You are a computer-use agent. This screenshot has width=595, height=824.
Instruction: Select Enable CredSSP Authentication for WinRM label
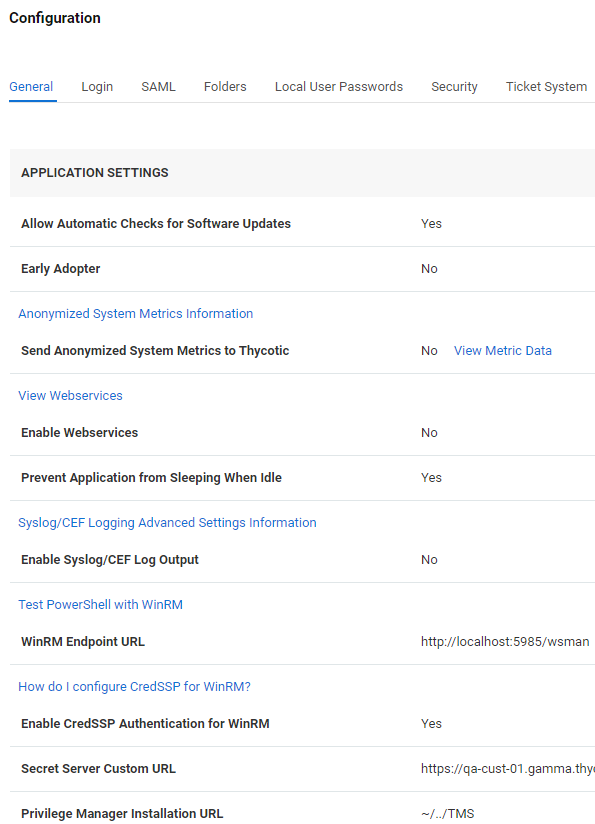(x=145, y=724)
